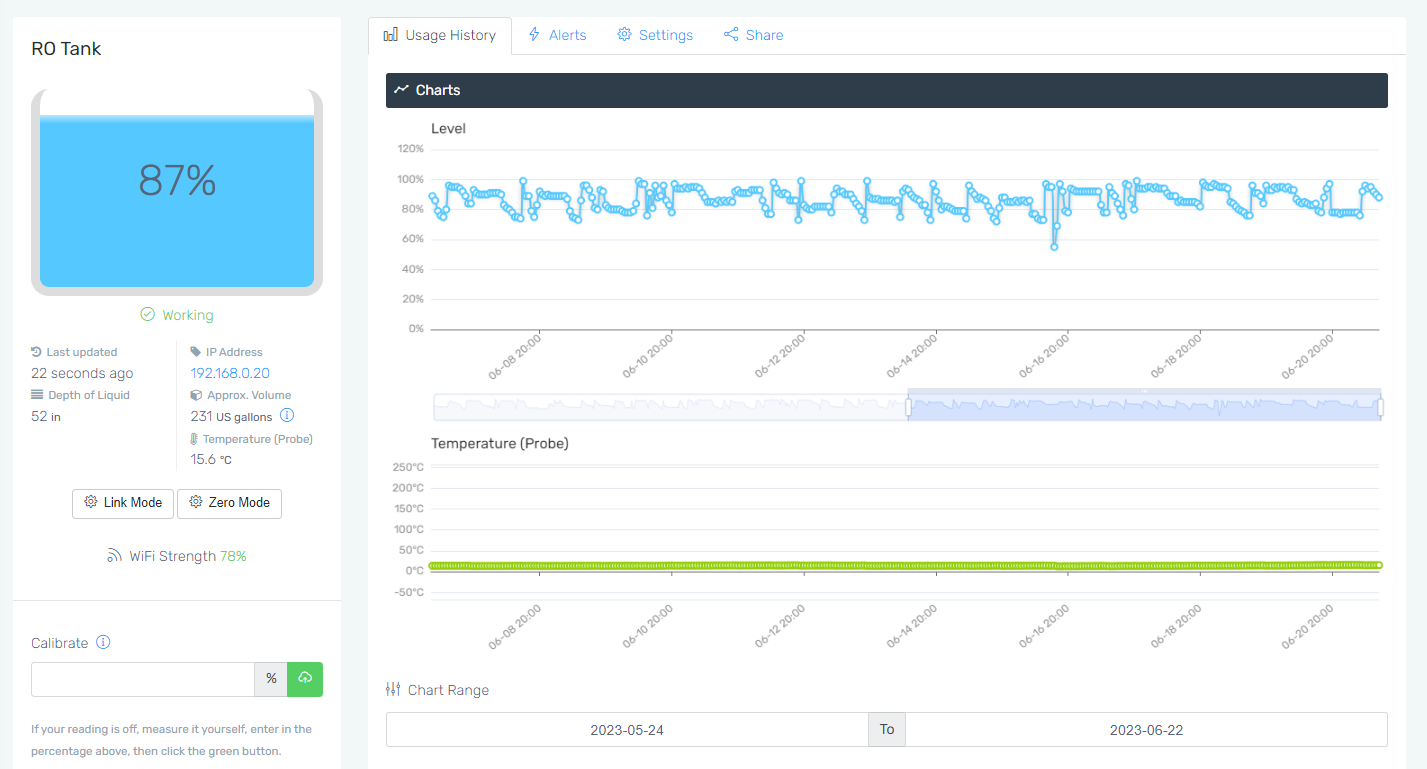The height and width of the screenshot is (769, 1427).
Task: Open the 192.168.0.20 IP address link
Action: coord(230,373)
